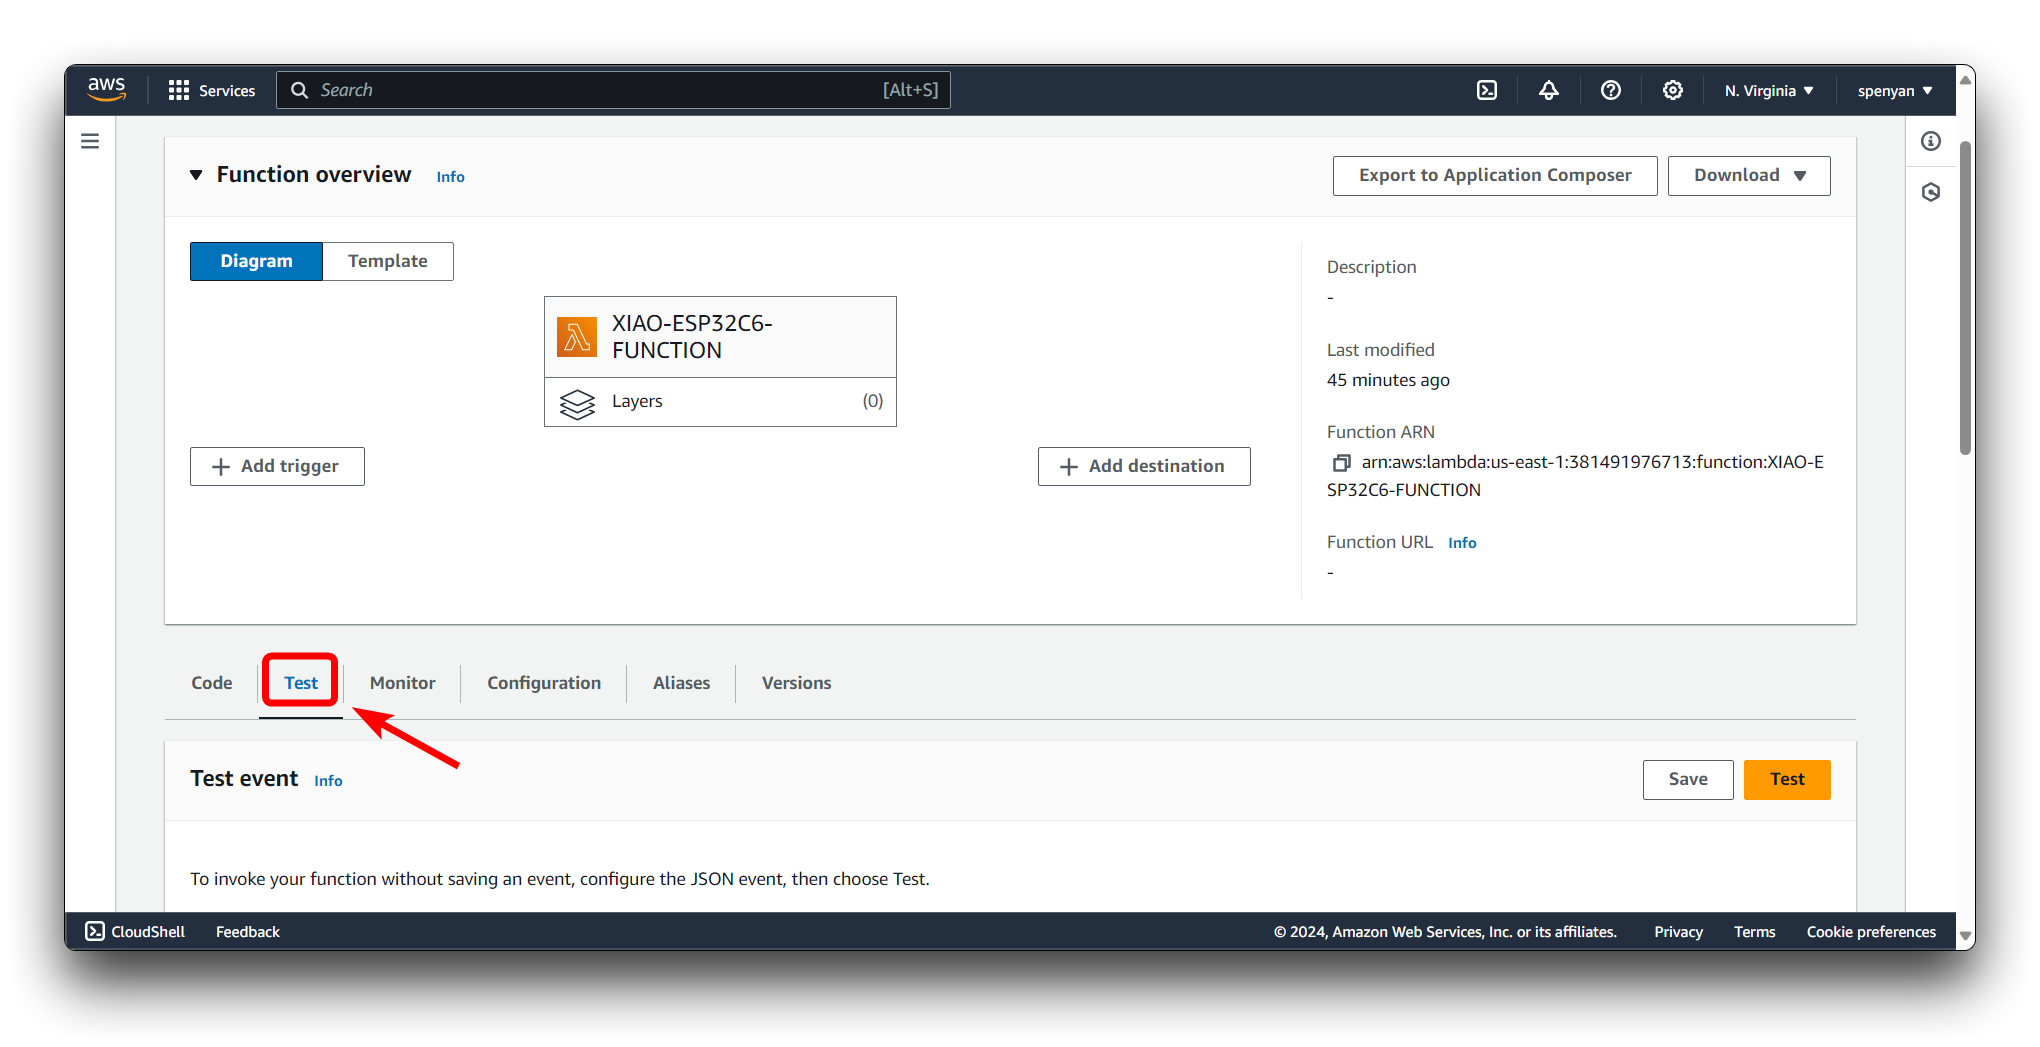2040x1047 pixels.
Task: Switch to the Aliases tab
Action: pyautogui.click(x=681, y=683)
